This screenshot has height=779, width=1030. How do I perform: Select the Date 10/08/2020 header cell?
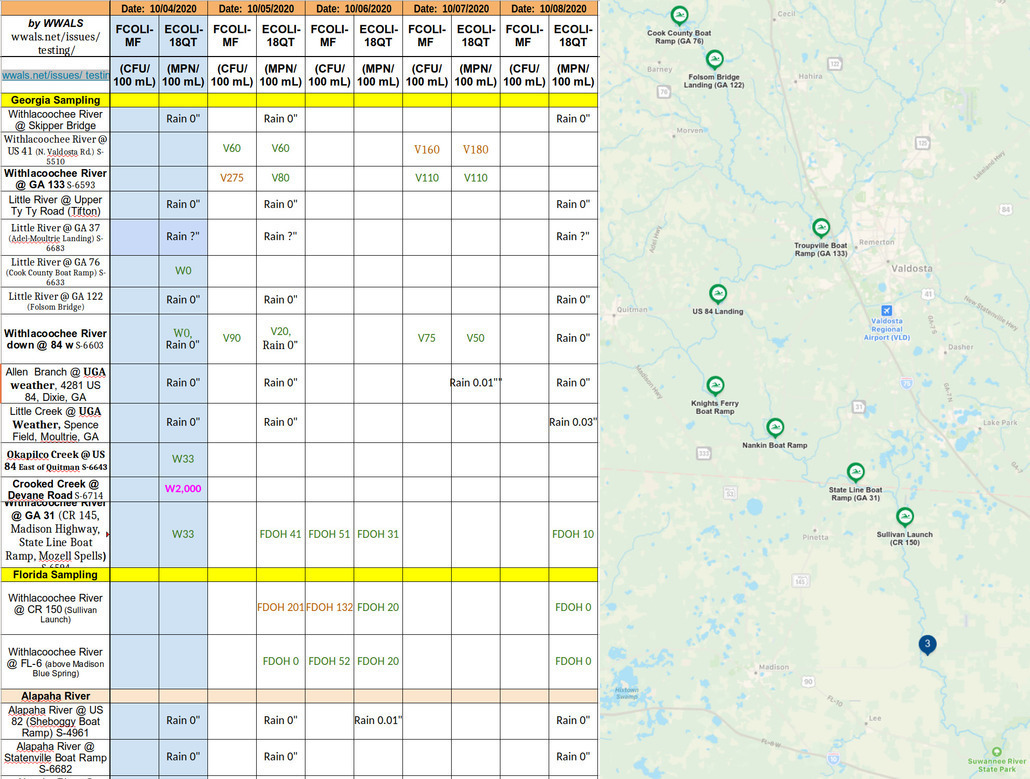coord(549,9)
